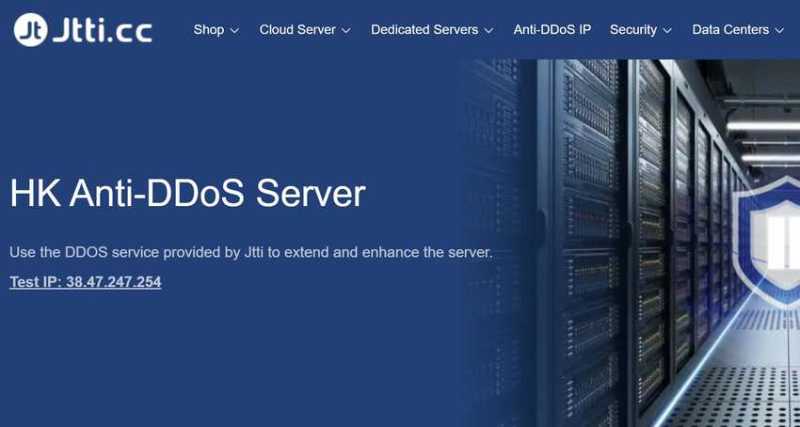Expand the Cloud Server chevron arrow
The image size is (800, 427).
[346, 31]
